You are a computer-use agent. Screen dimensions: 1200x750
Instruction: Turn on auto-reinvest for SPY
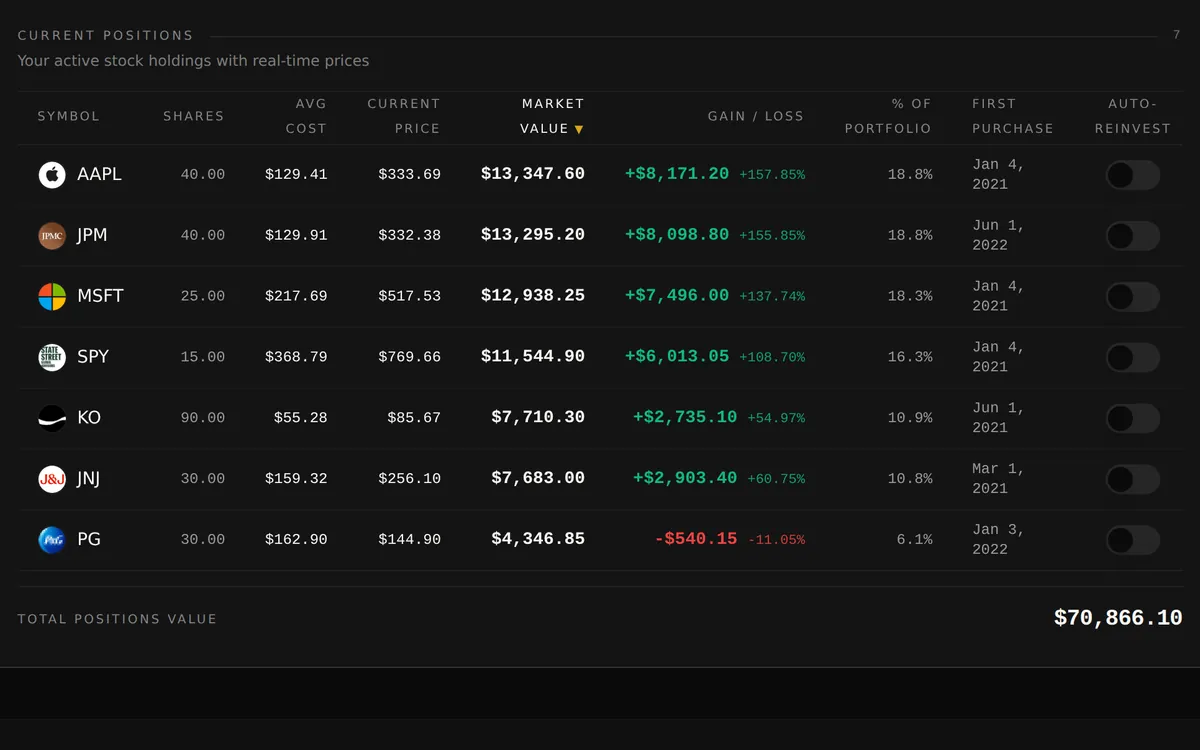pos(1133,357)
